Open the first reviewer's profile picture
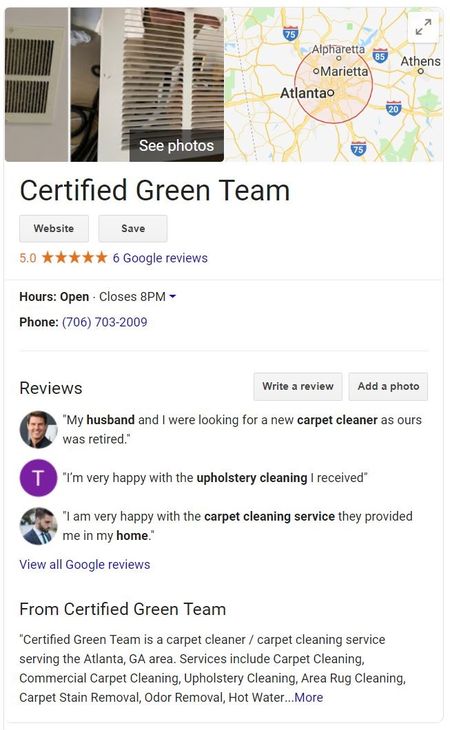Viewport: 450px width, 730px height. coord(38,429)
